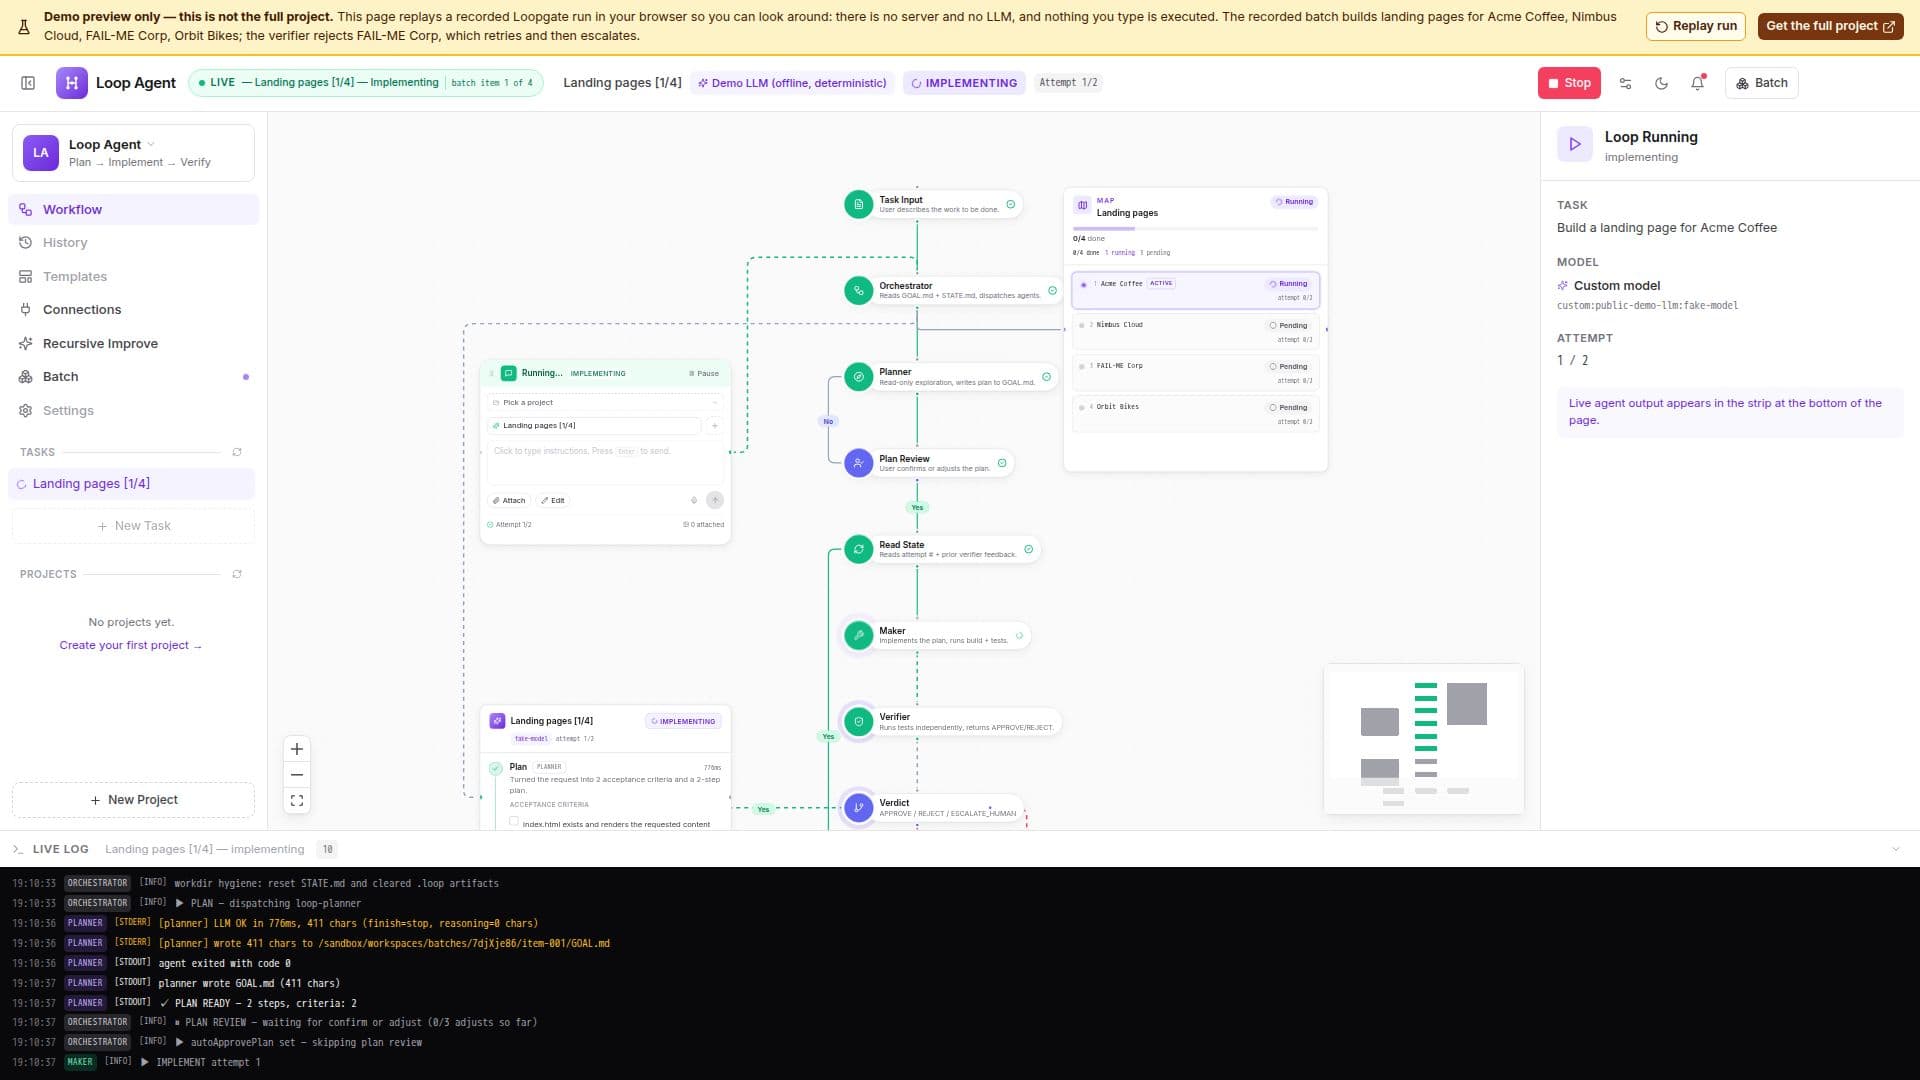The width and height of the screenshot is (1920, 1080).
Task: Click Edit in the task card
Action: (552, 501)
